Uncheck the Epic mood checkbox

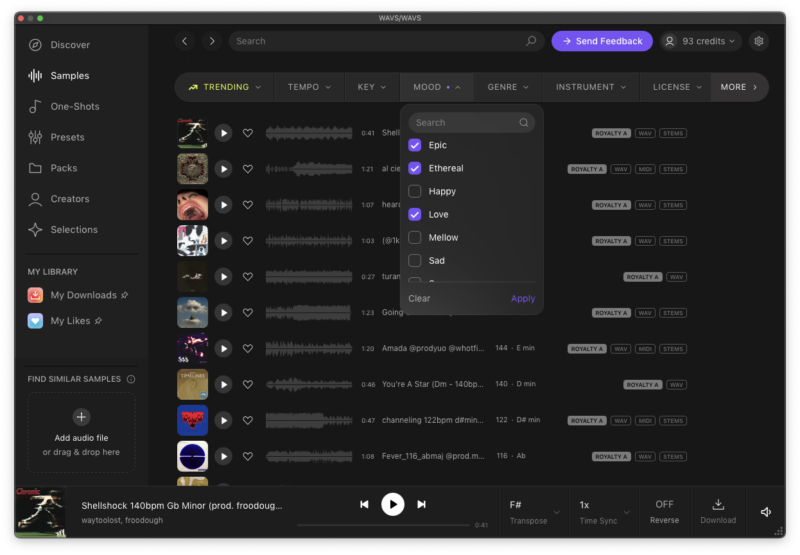(415, 145)
